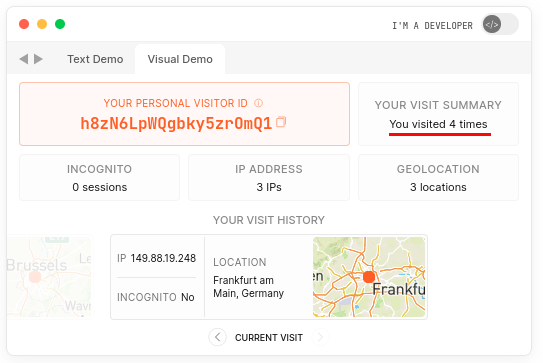
Task: Click You visited 4 times summary
Action: click(438, 124)
